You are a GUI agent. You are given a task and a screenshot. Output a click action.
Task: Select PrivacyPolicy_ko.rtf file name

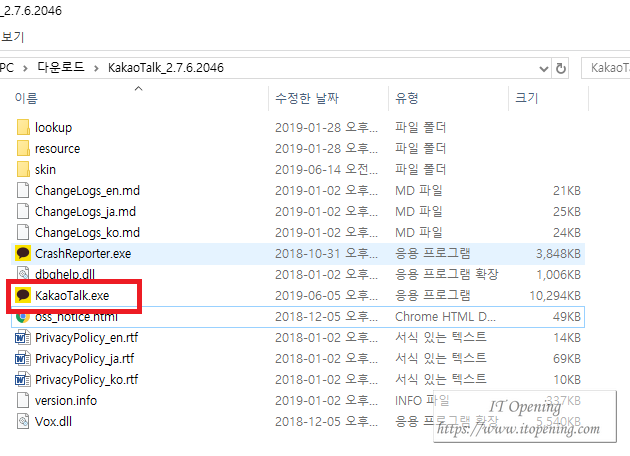[x=86, y=380]
